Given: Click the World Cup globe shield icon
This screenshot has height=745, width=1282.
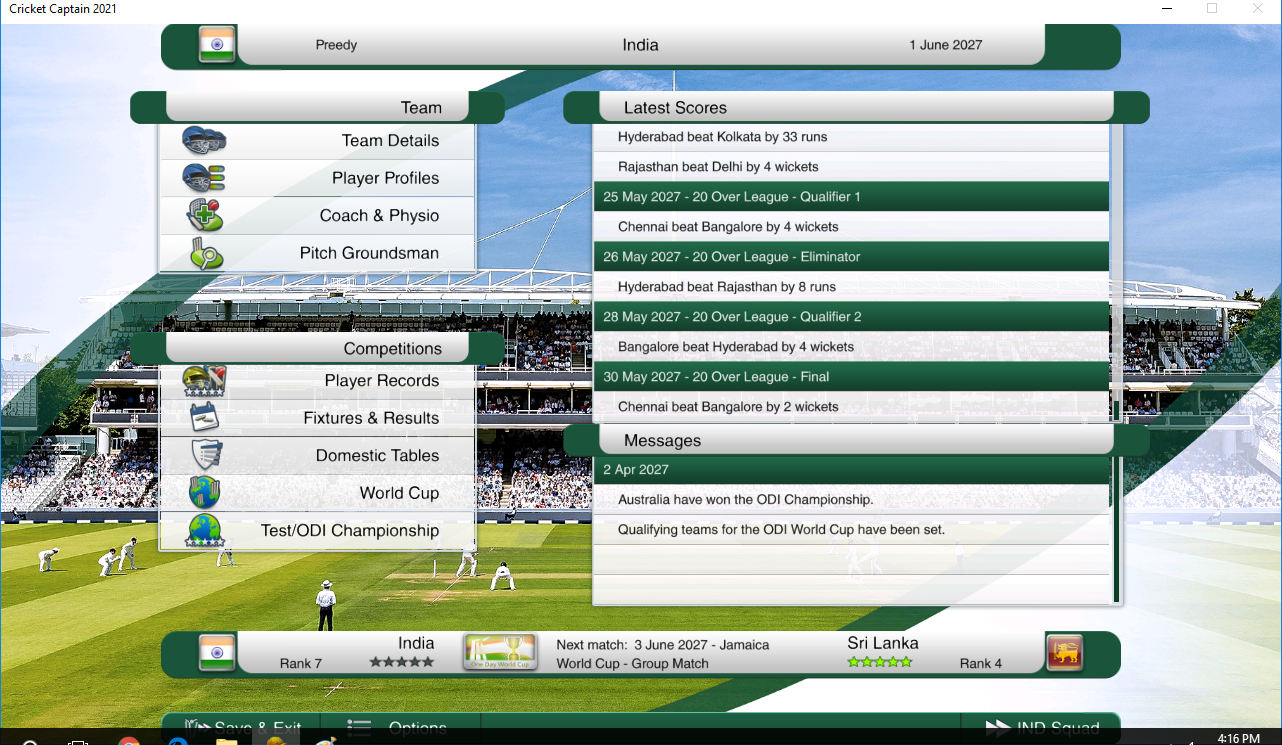Looking at the screenshot, I should pos(204,493).
